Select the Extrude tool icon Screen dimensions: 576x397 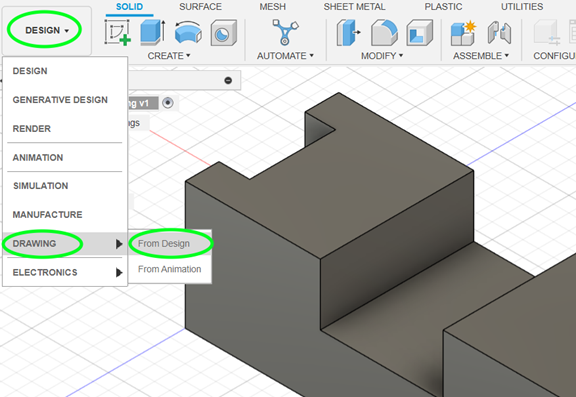(x=152, y=33)
